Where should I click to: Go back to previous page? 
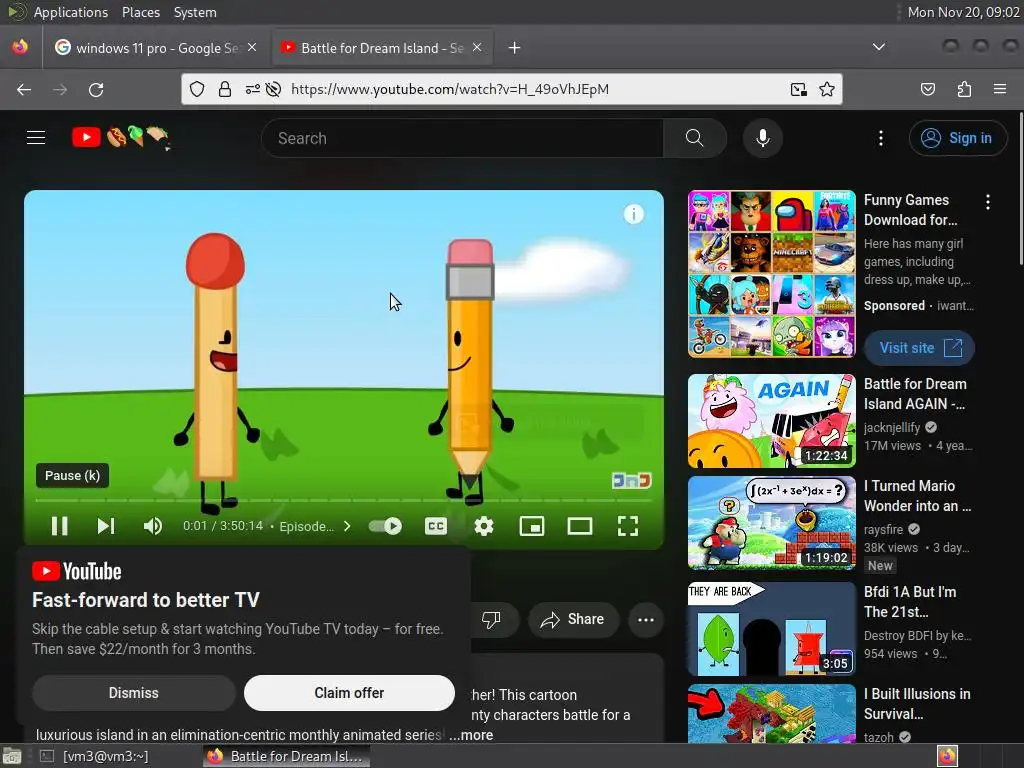pos(24,89)
